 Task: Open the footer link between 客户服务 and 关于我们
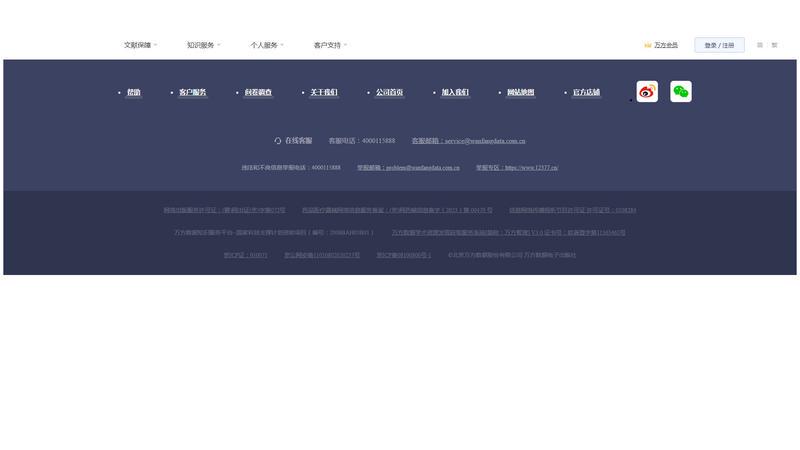click(x=258, y=92)
